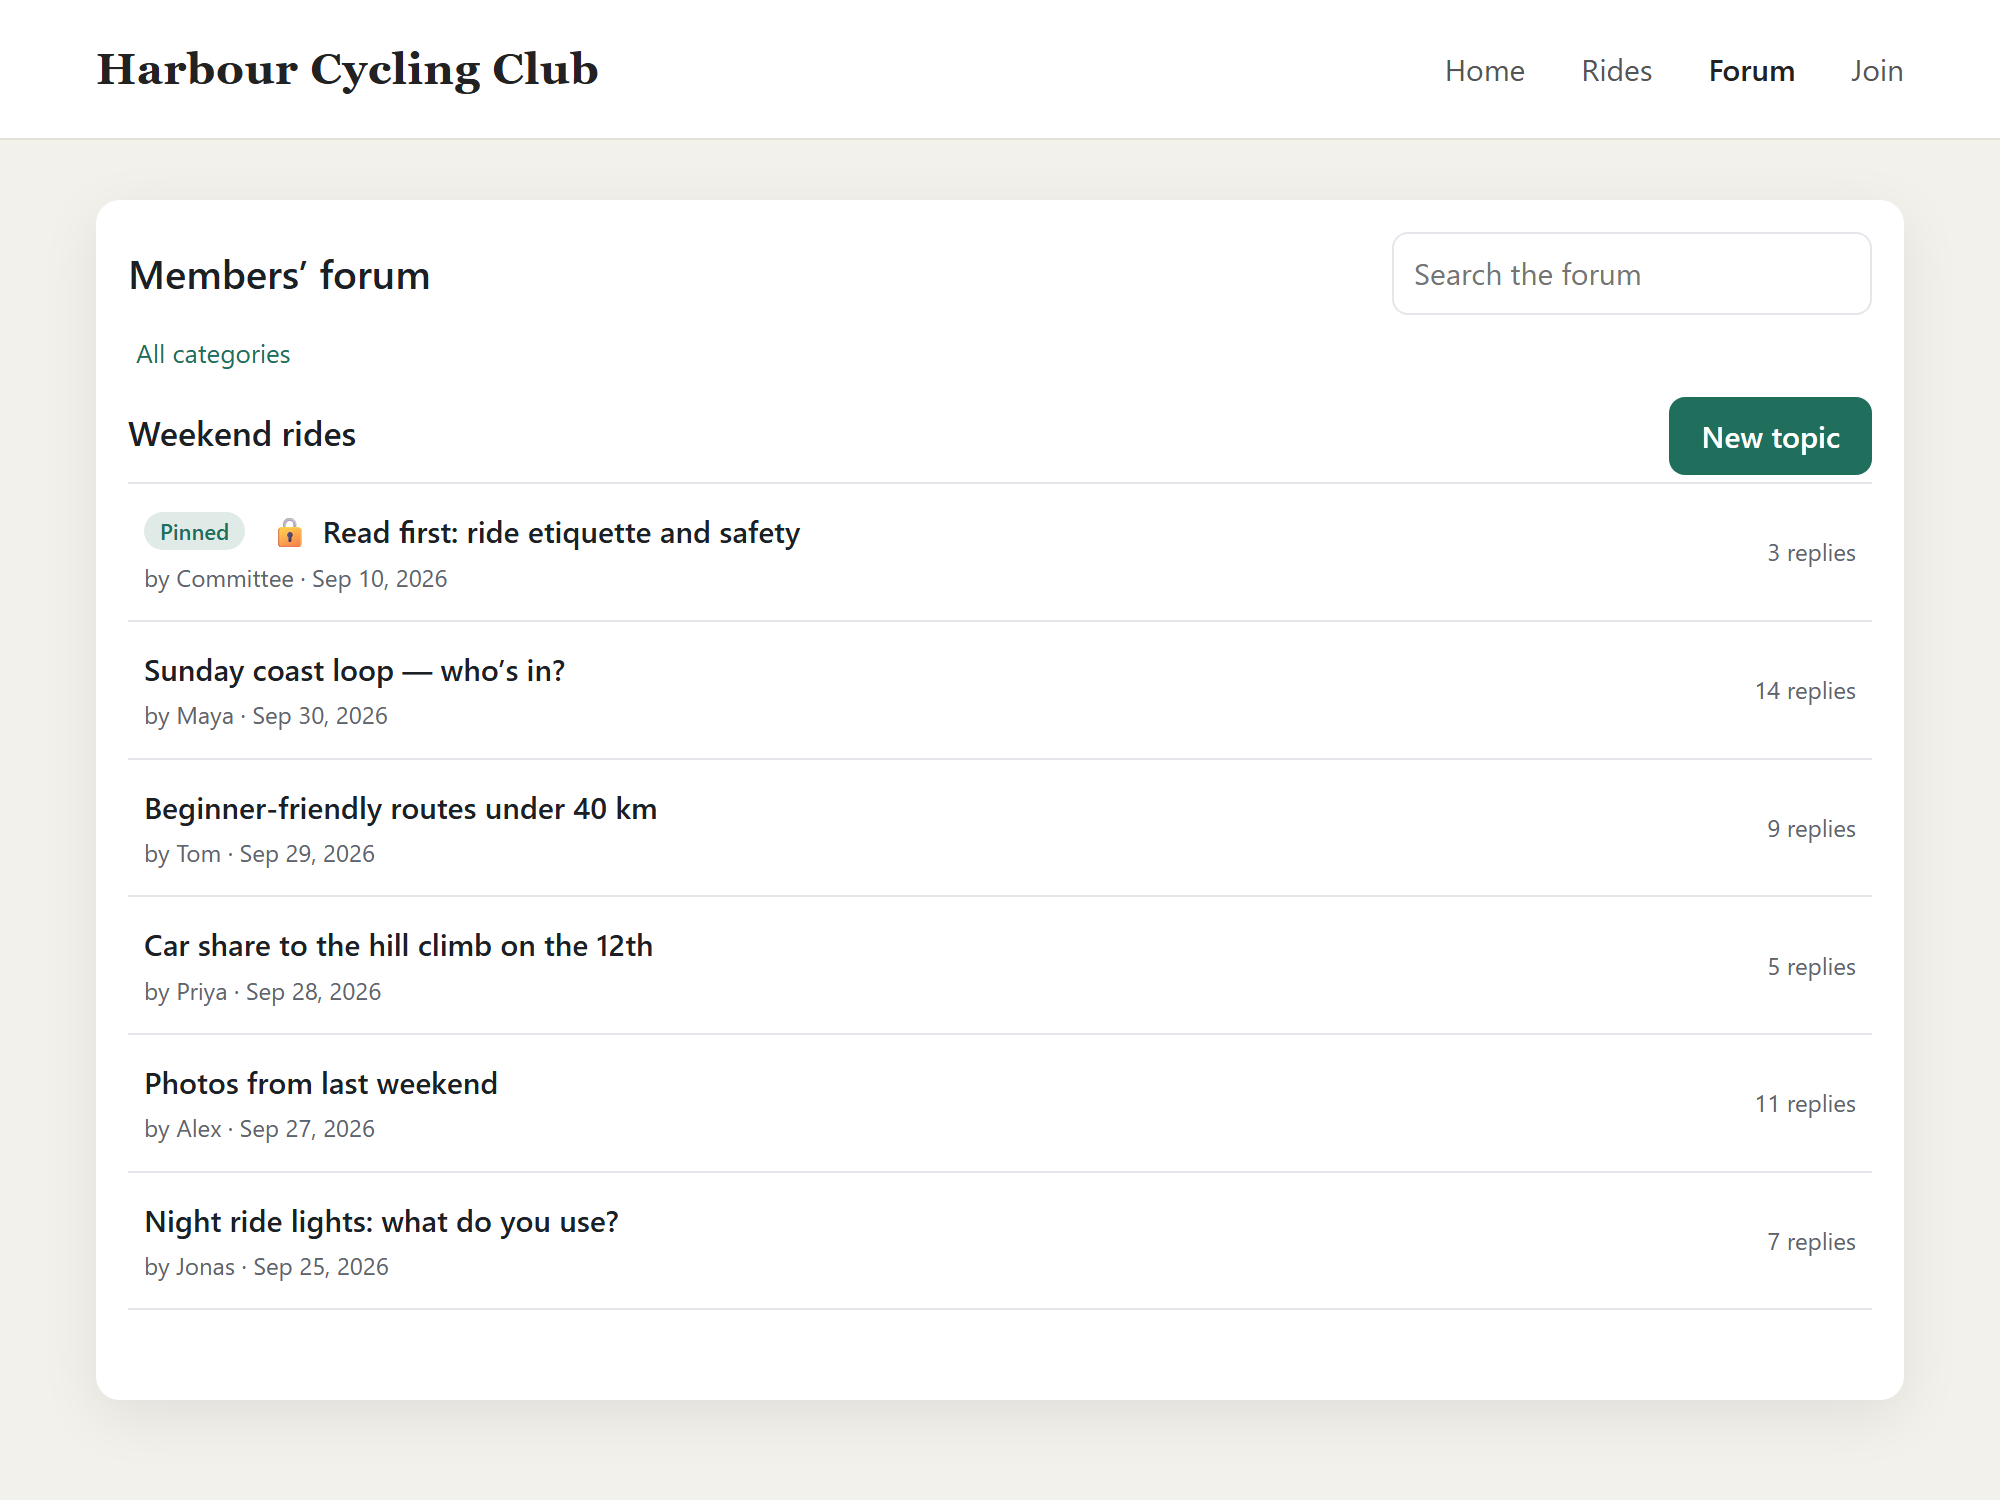The height and width of the screenshot is (1500, 2000).
Task: Click the Harbour Cycling Club site title
Action: pyautogui.click(x=347, y=70)
